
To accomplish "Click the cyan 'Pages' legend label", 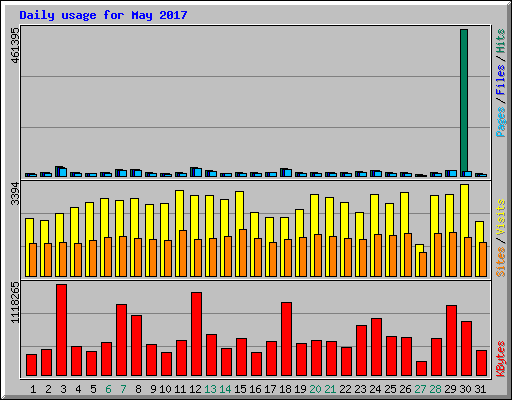I will click(501, 122).
